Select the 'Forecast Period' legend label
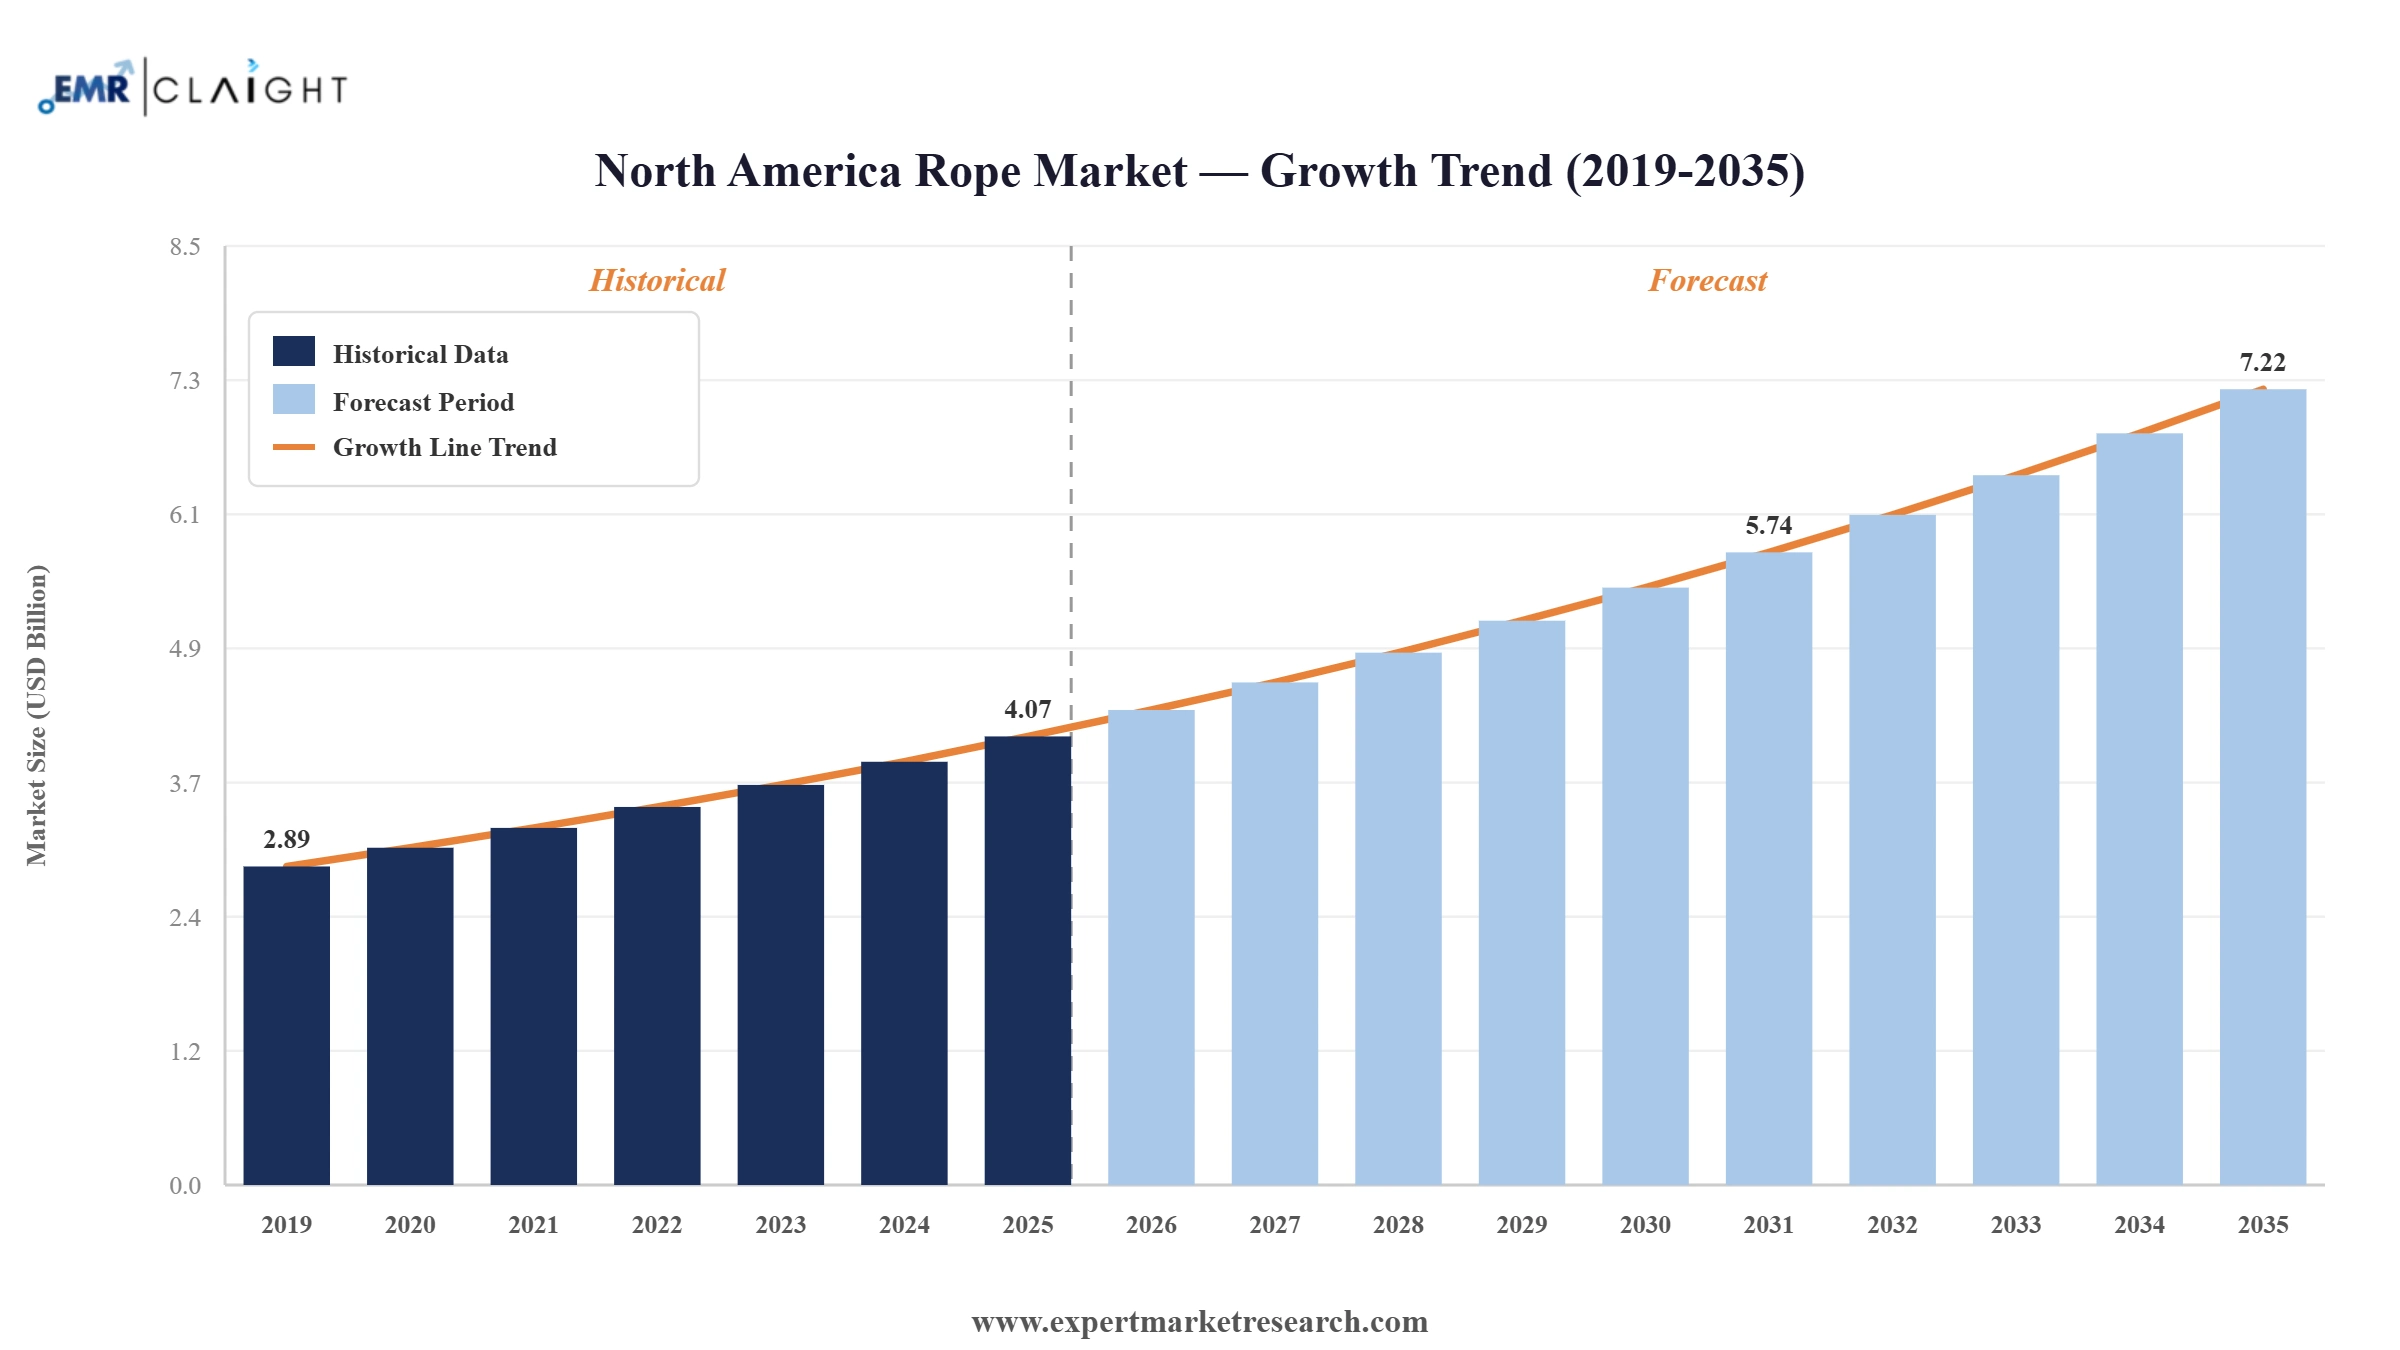The width and height of the screenshot is (2400, 1350). pos(423,402)
